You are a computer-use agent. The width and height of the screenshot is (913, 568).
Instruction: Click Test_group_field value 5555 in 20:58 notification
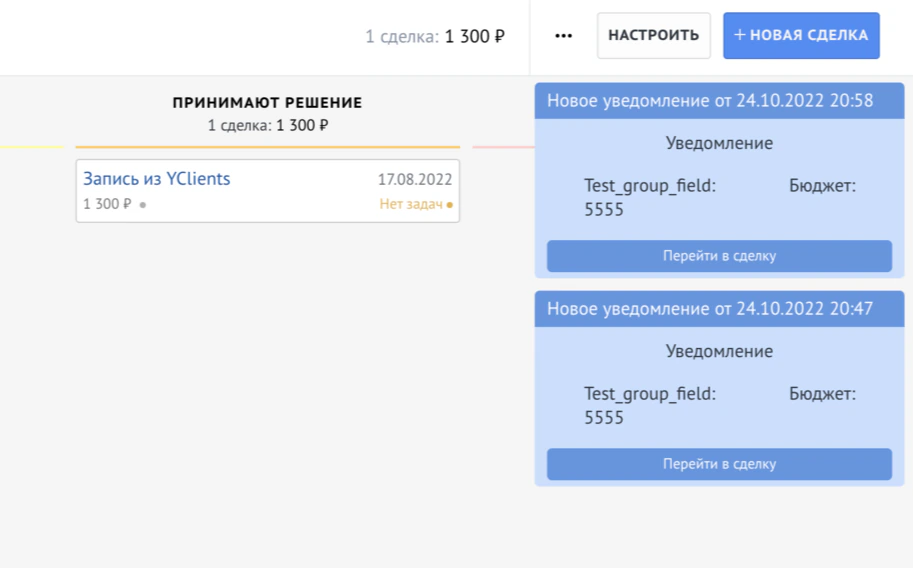(604, 210)
